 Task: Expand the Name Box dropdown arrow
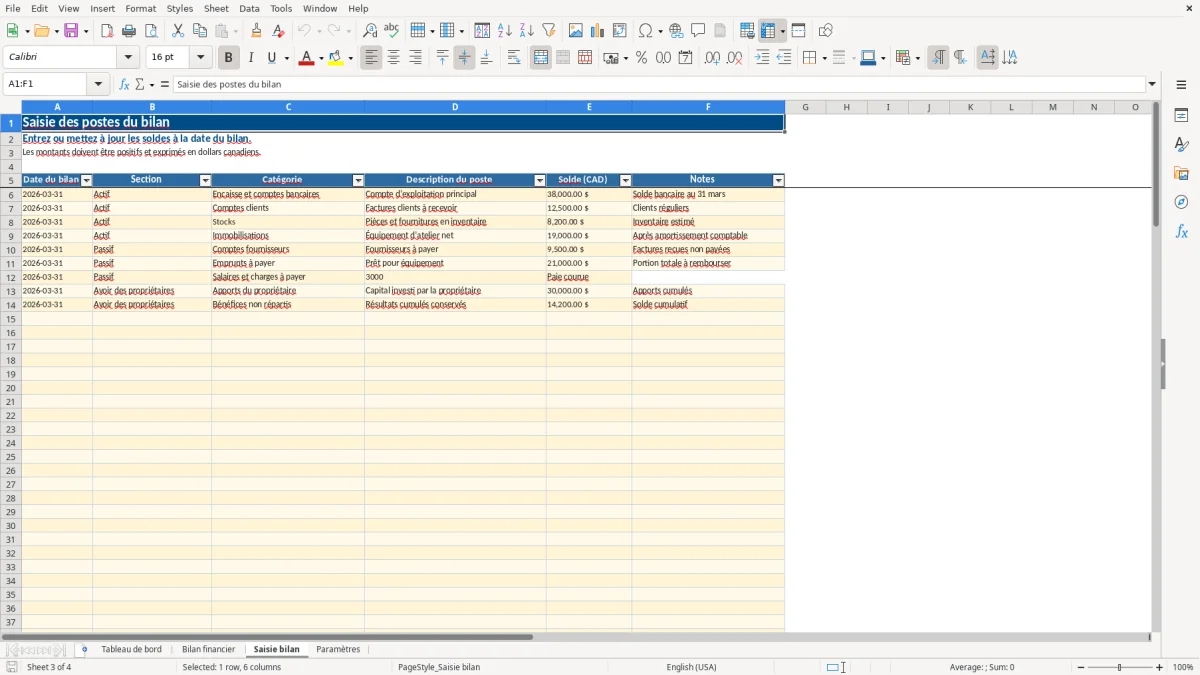(x=98, y=85)
